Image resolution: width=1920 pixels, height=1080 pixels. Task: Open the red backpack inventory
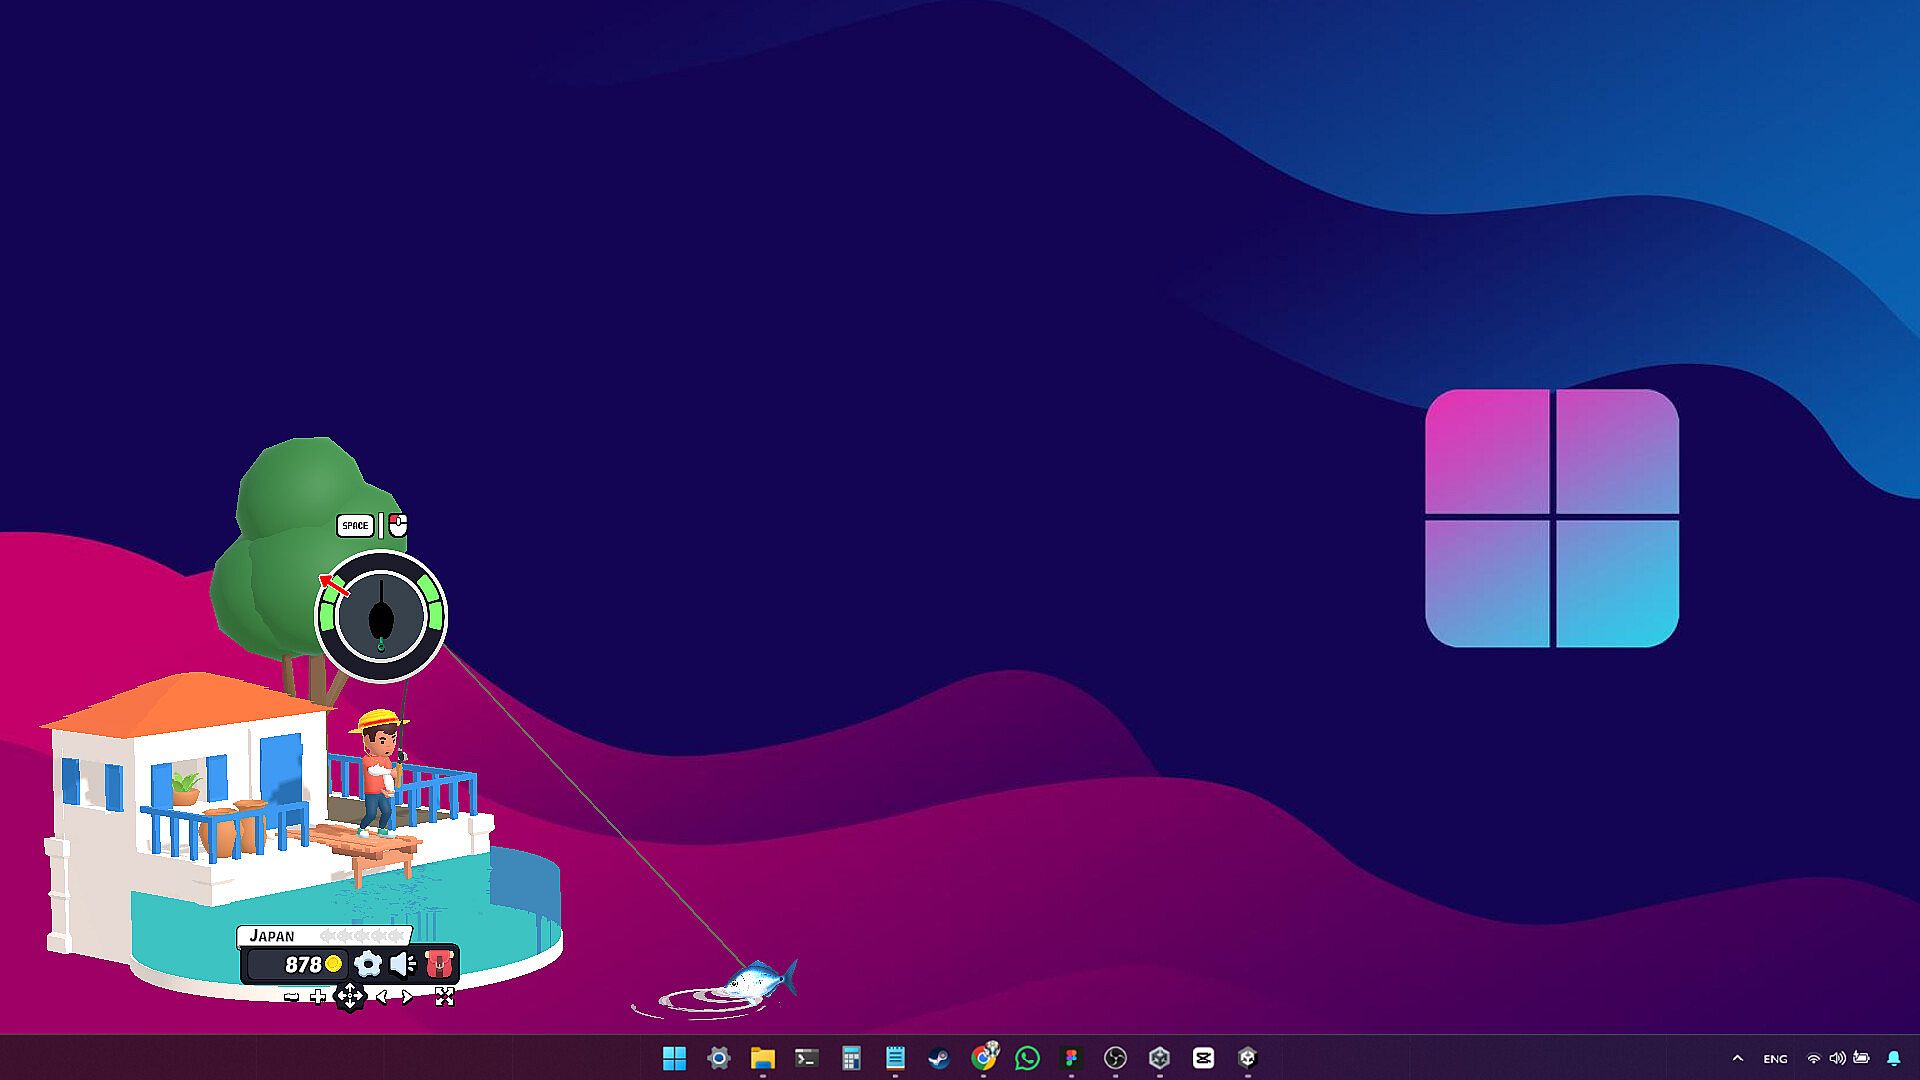pos(439,964)
